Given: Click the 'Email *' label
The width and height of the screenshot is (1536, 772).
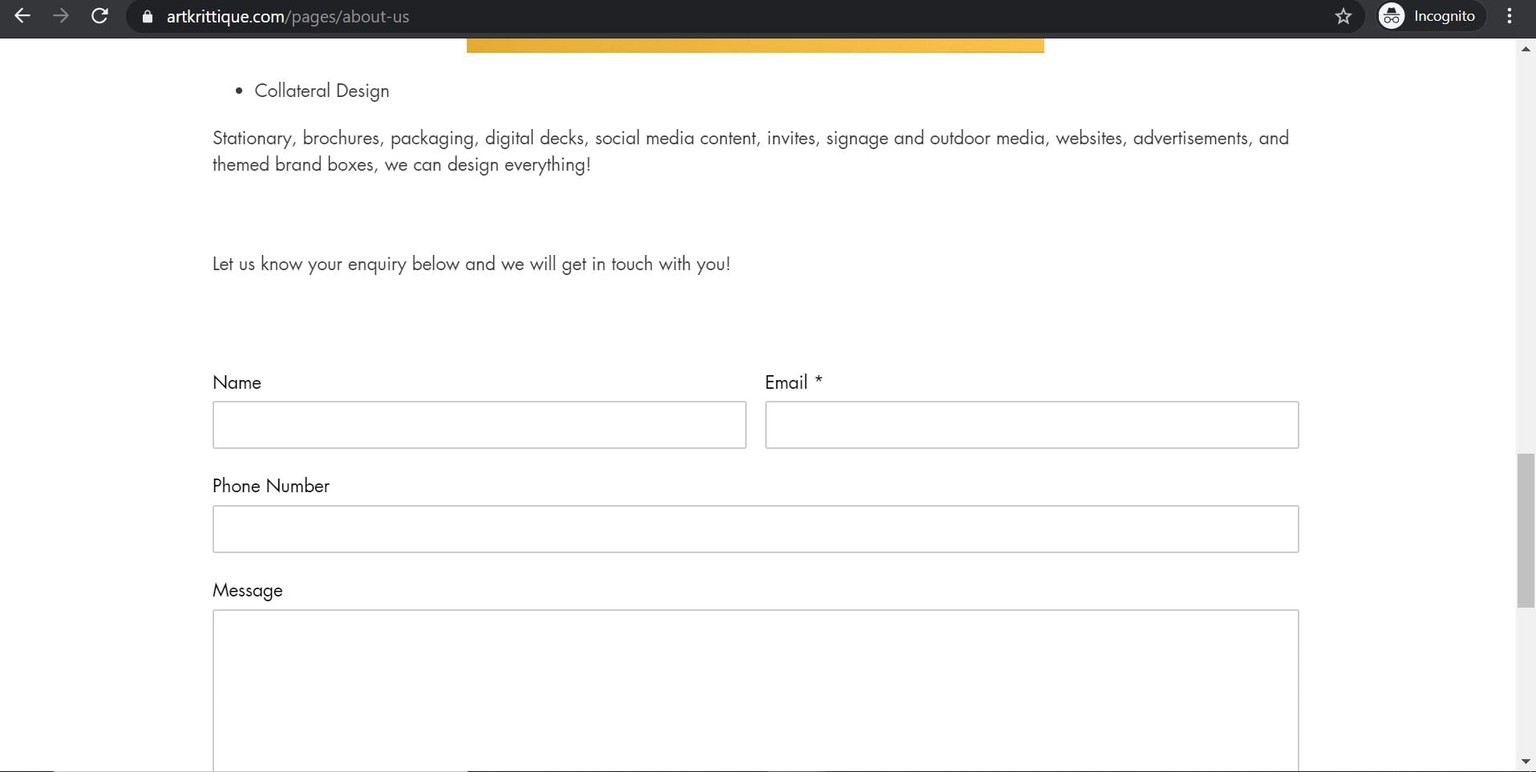Looking at the screenshot, I should click(x=794, y=382).
